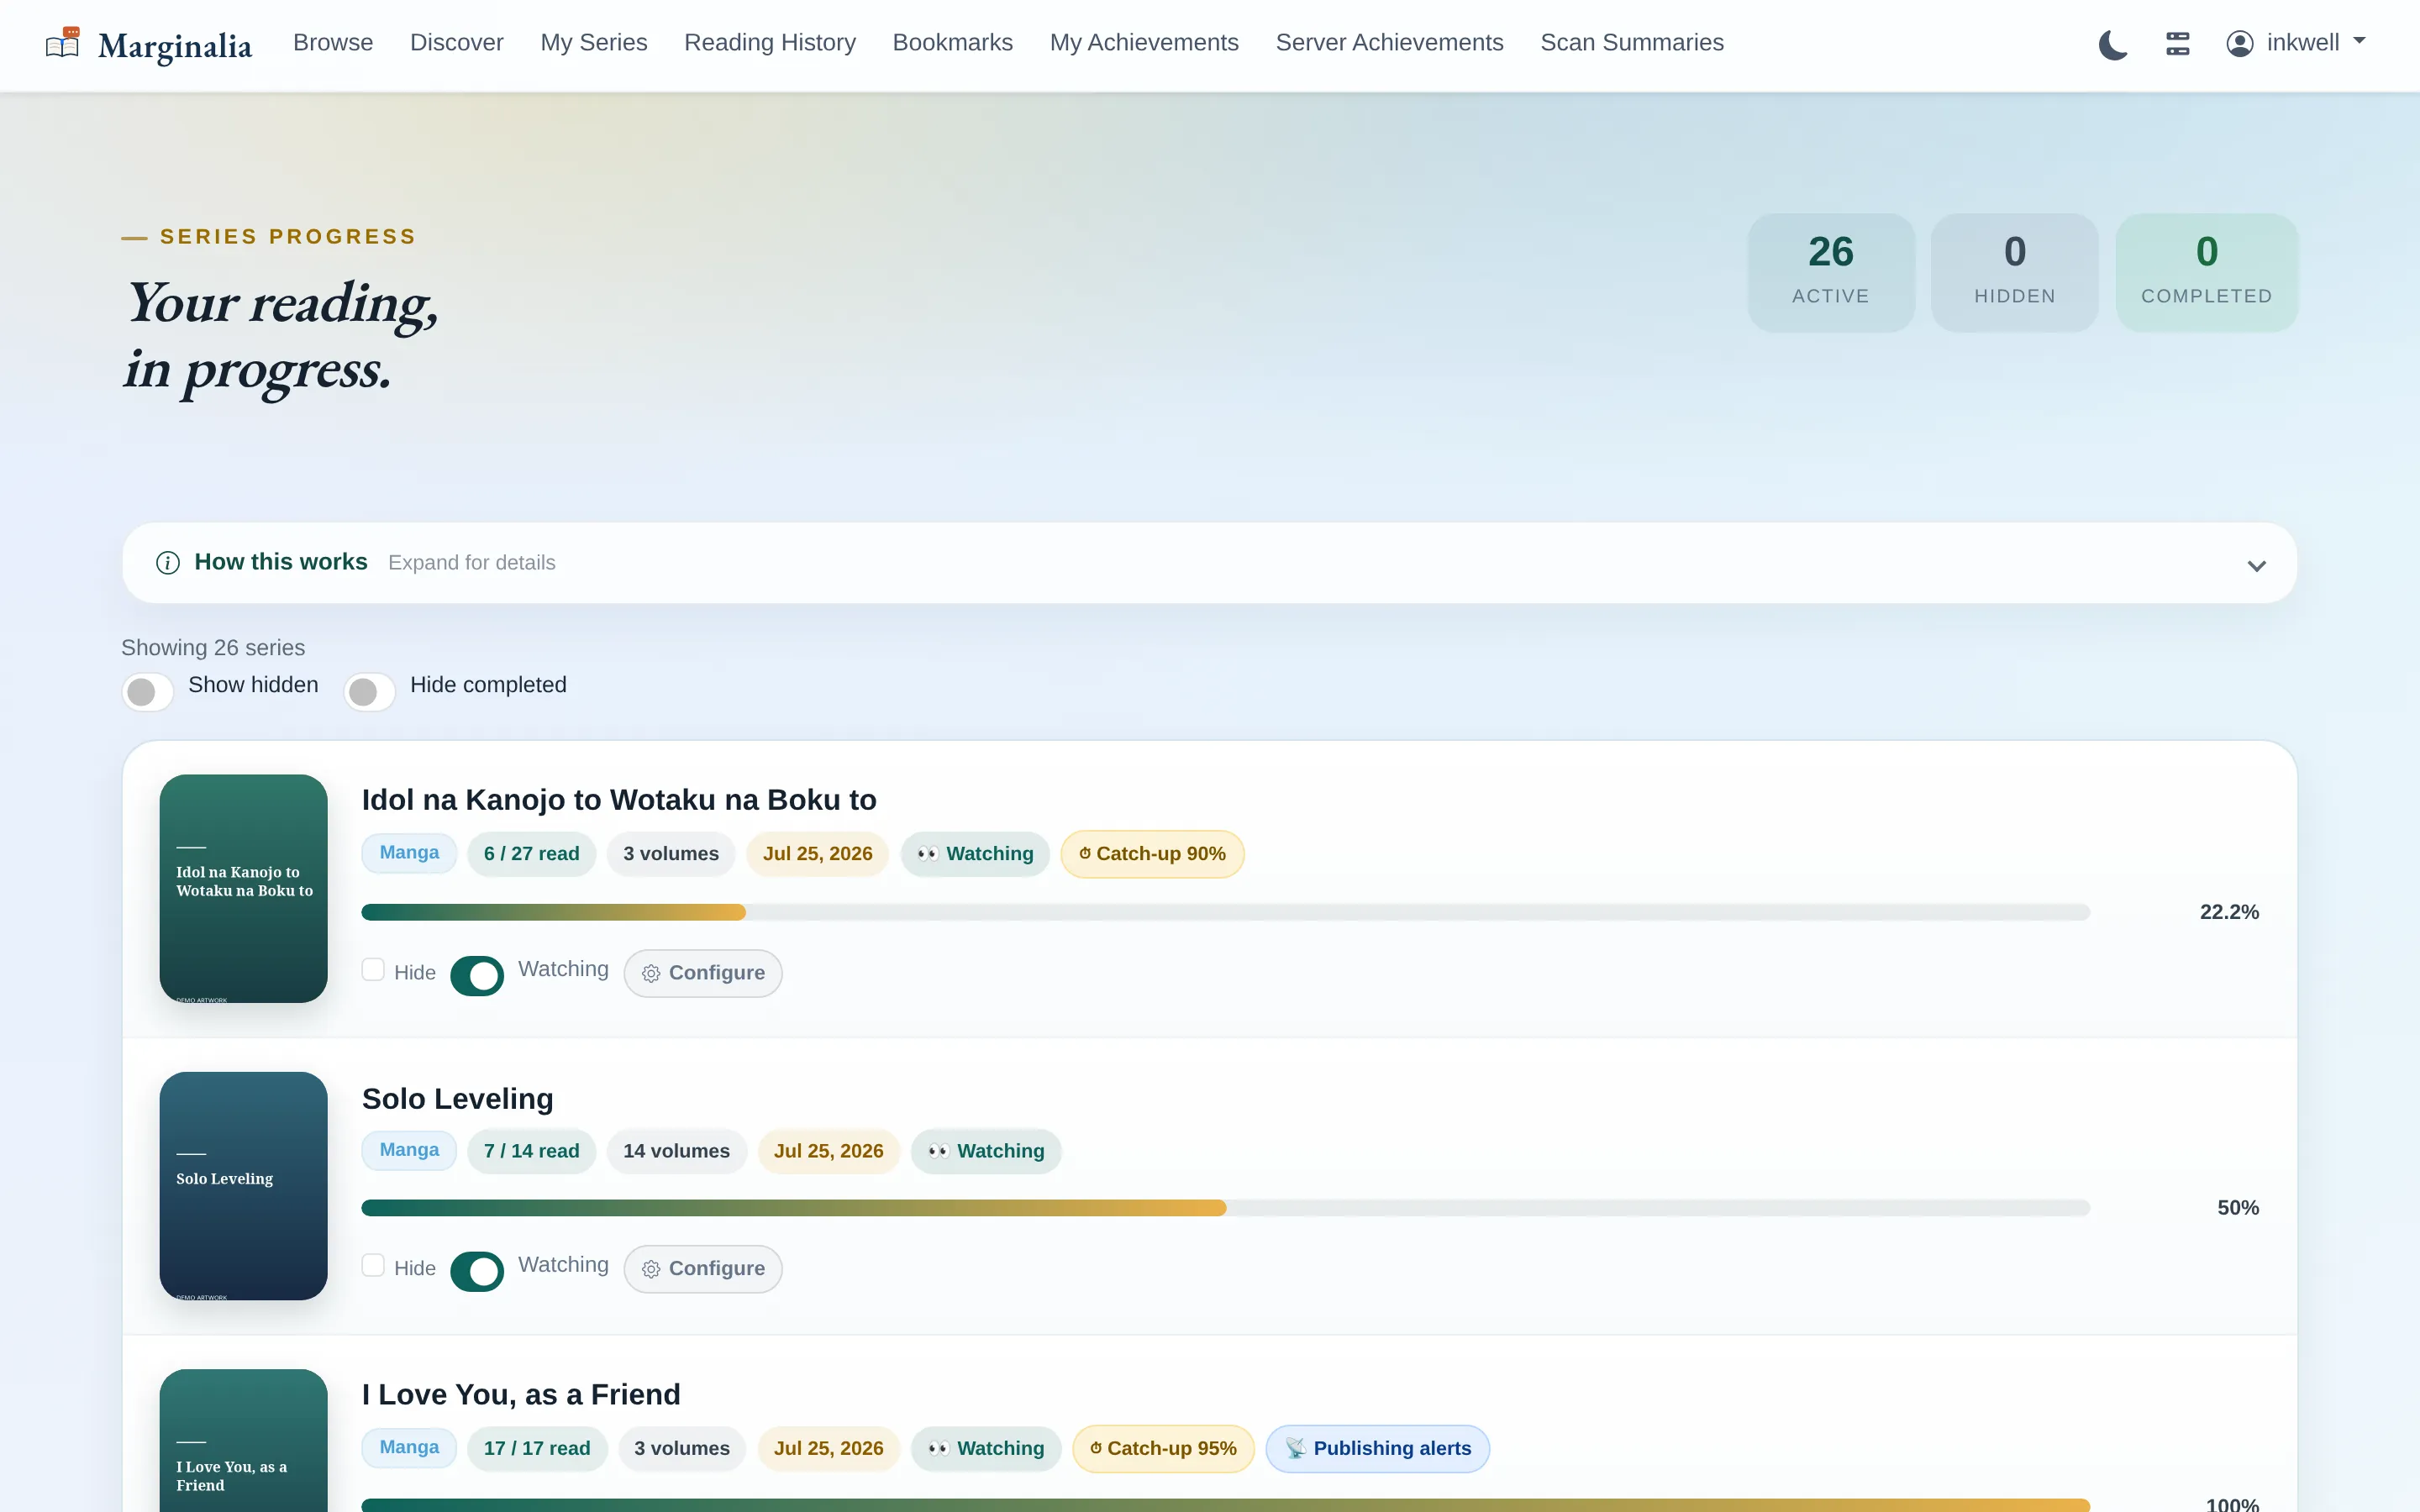Click 'Jul 25, 2026' on Idol na Kanojo
The image size is (2420, 1512).
(817, 854)
